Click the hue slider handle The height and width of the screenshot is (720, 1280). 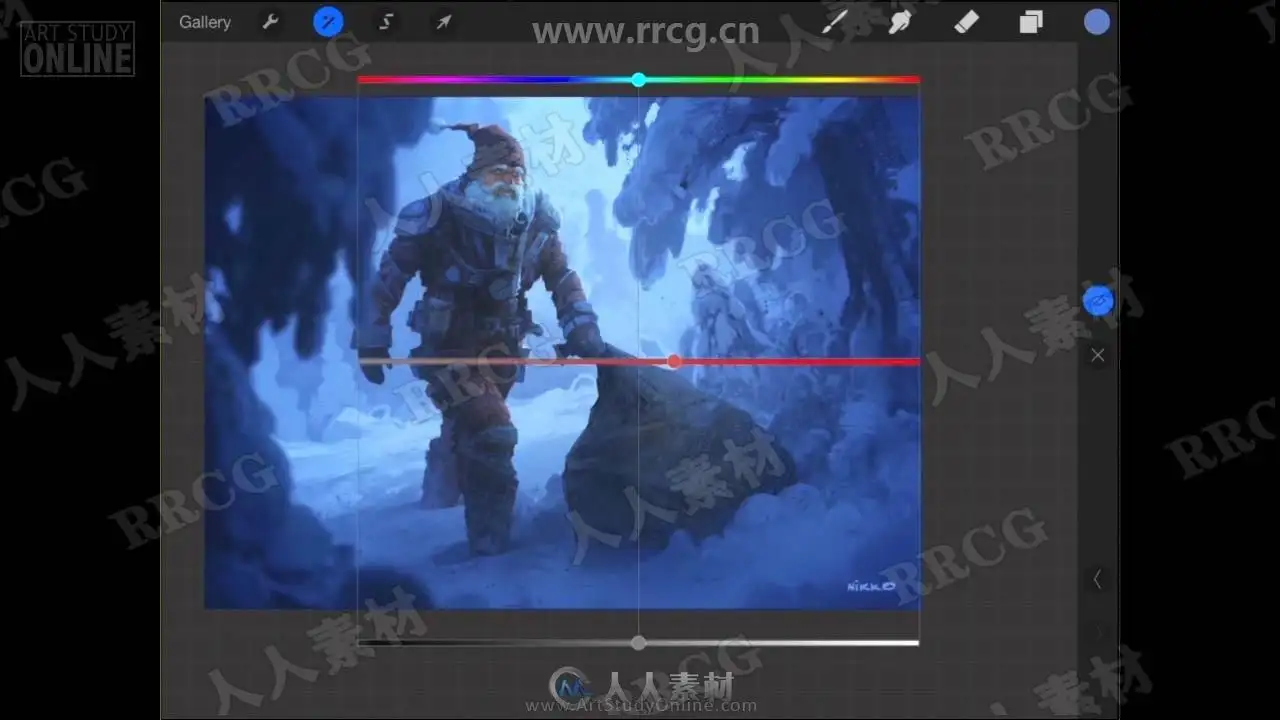[638, 79]
